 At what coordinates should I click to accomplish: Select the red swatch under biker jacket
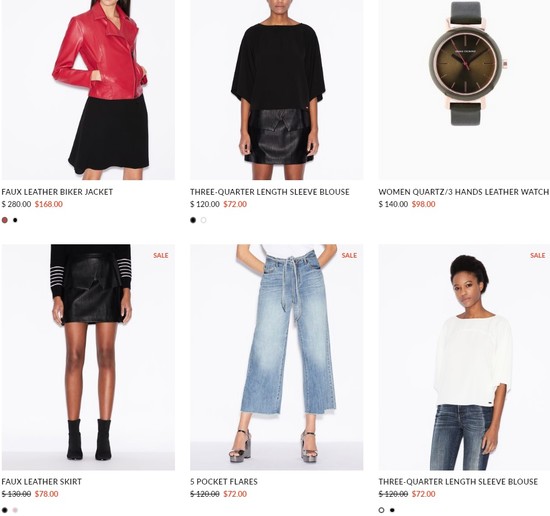pyautogui.click(x=5, y=220)
